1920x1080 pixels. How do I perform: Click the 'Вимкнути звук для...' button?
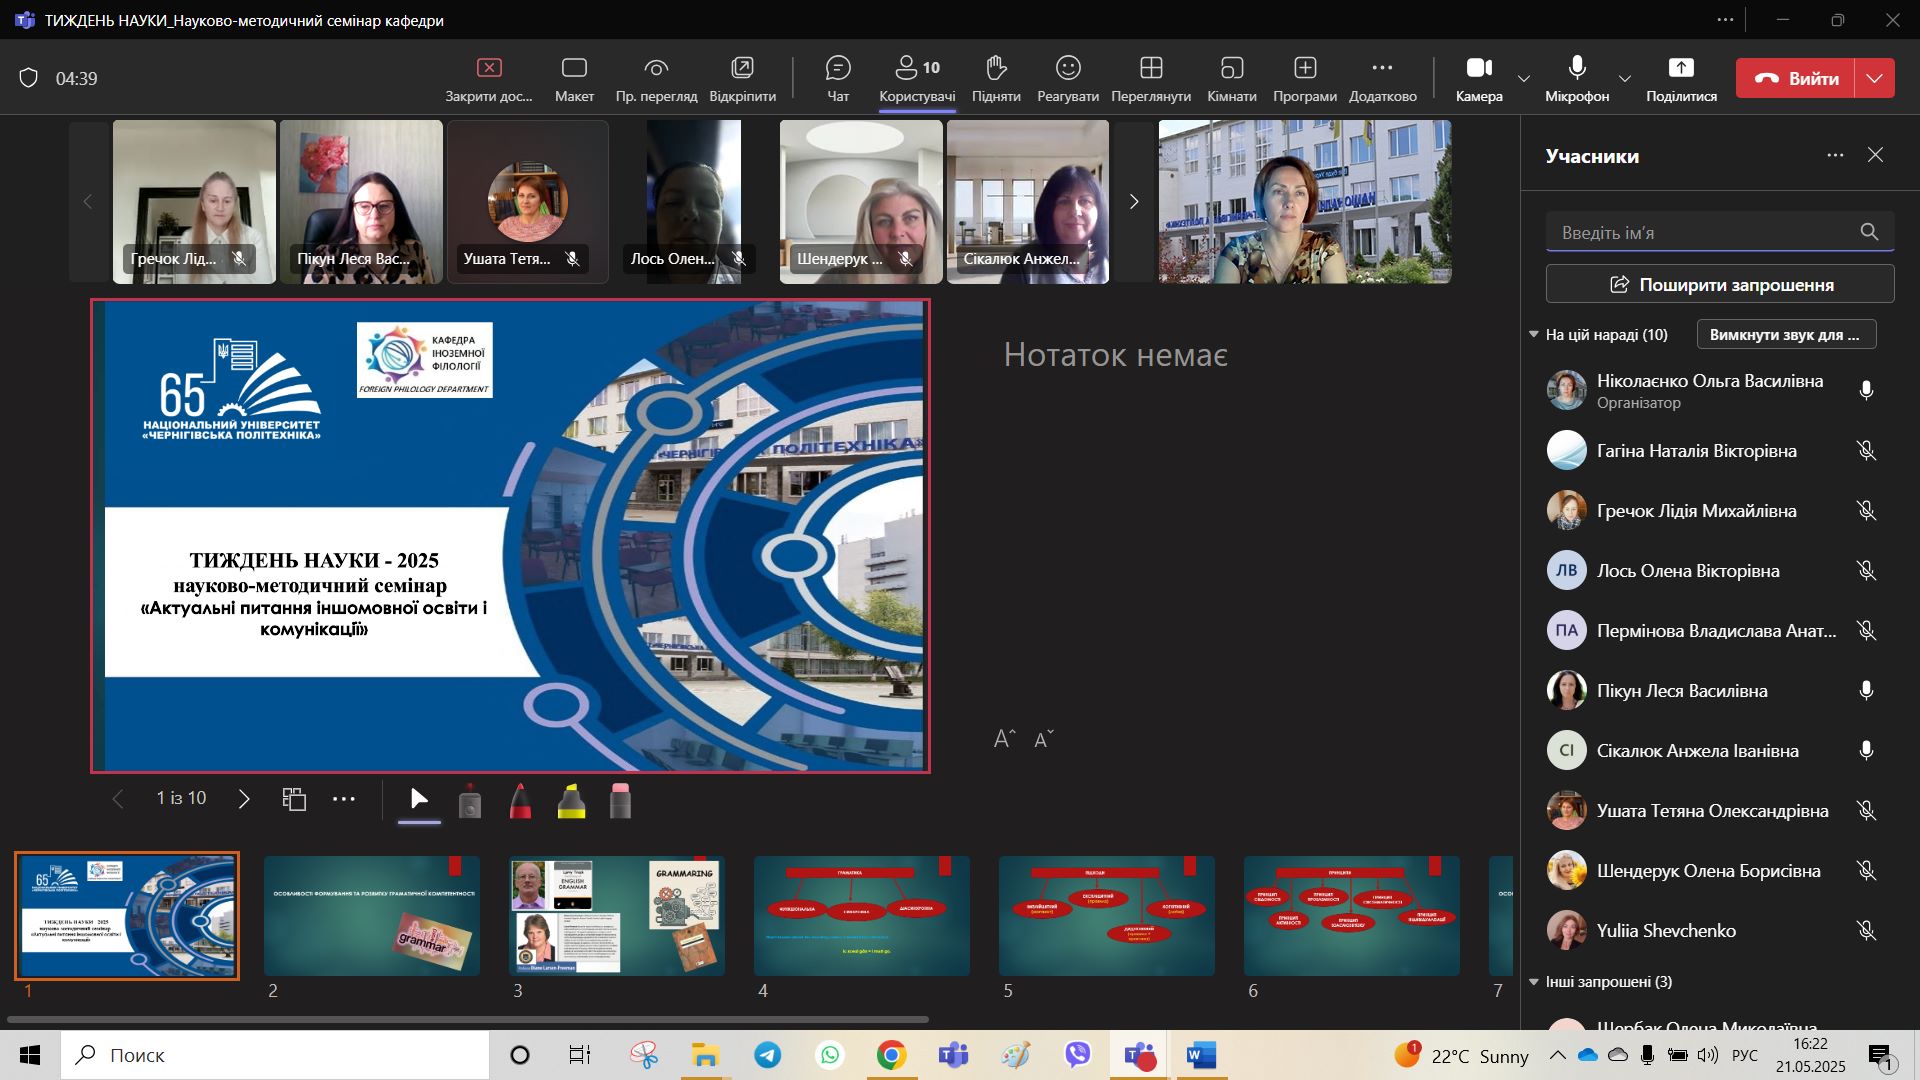(x=1785, y=335)
